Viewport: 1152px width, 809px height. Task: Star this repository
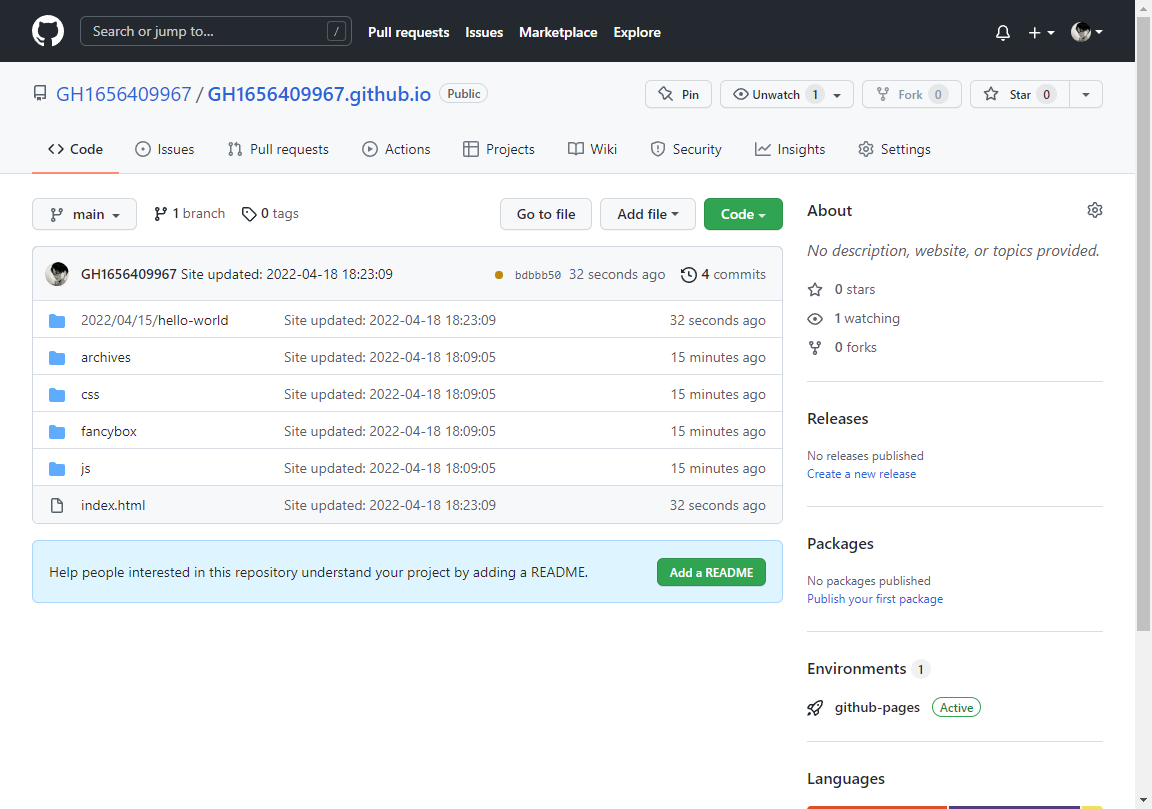1009,94
